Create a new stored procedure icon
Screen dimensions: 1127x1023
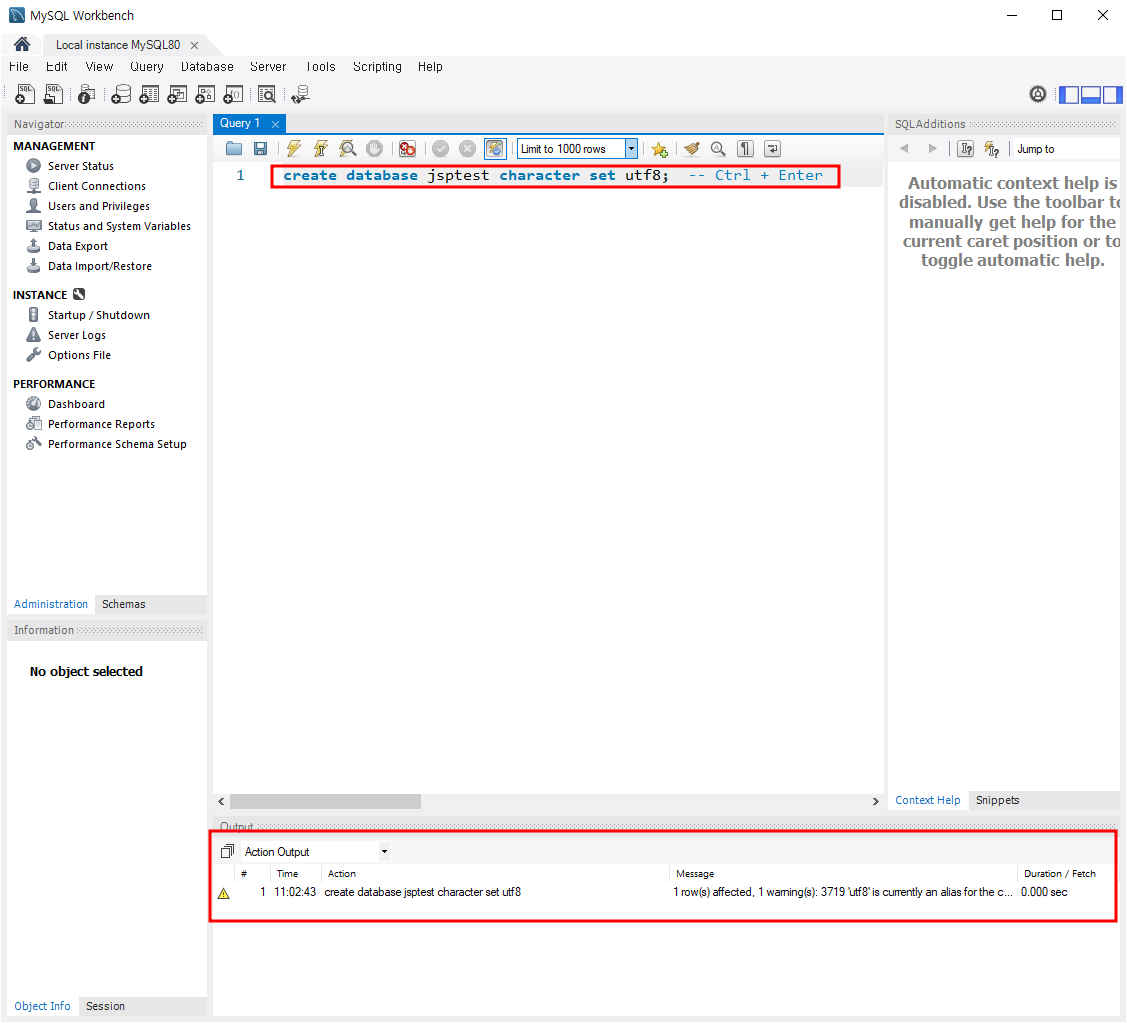tap(205, 94)
